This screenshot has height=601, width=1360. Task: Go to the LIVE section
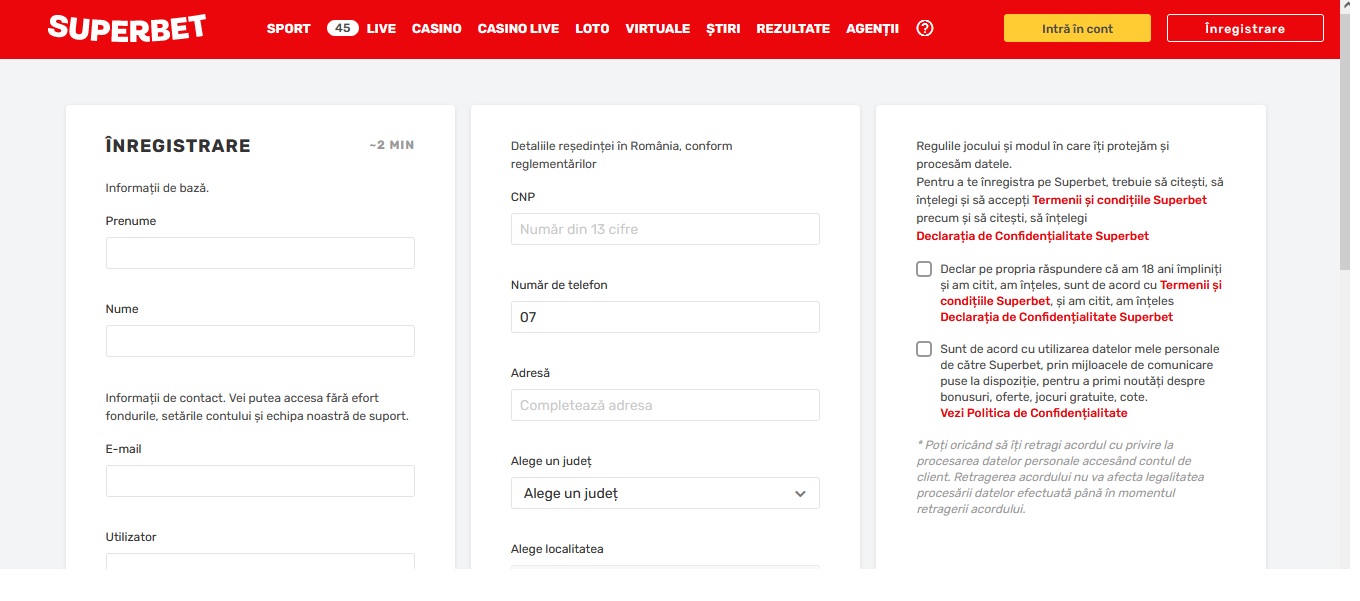coord(381,29)
